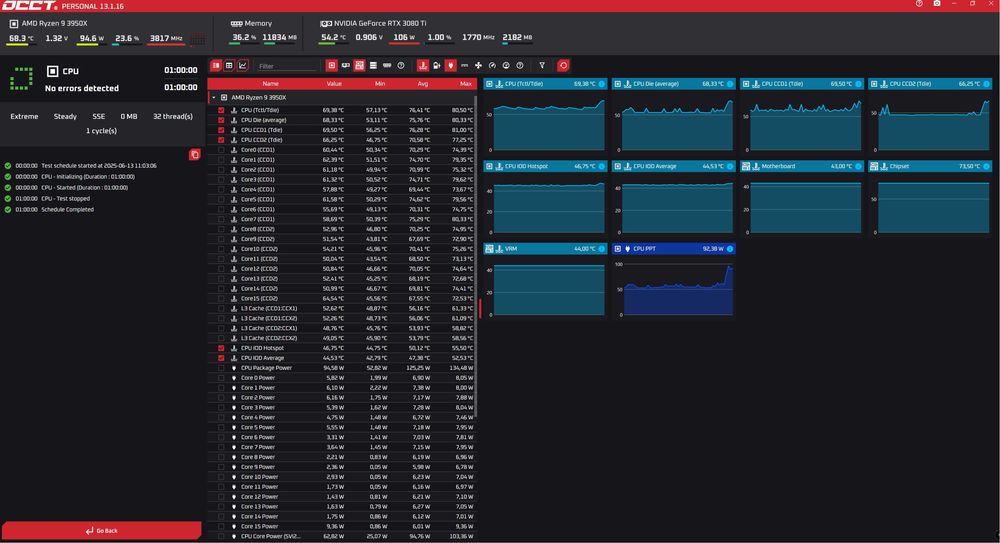Toggle the motherboard sensor filter icon

pyautogui.click(x=359, y=66)
